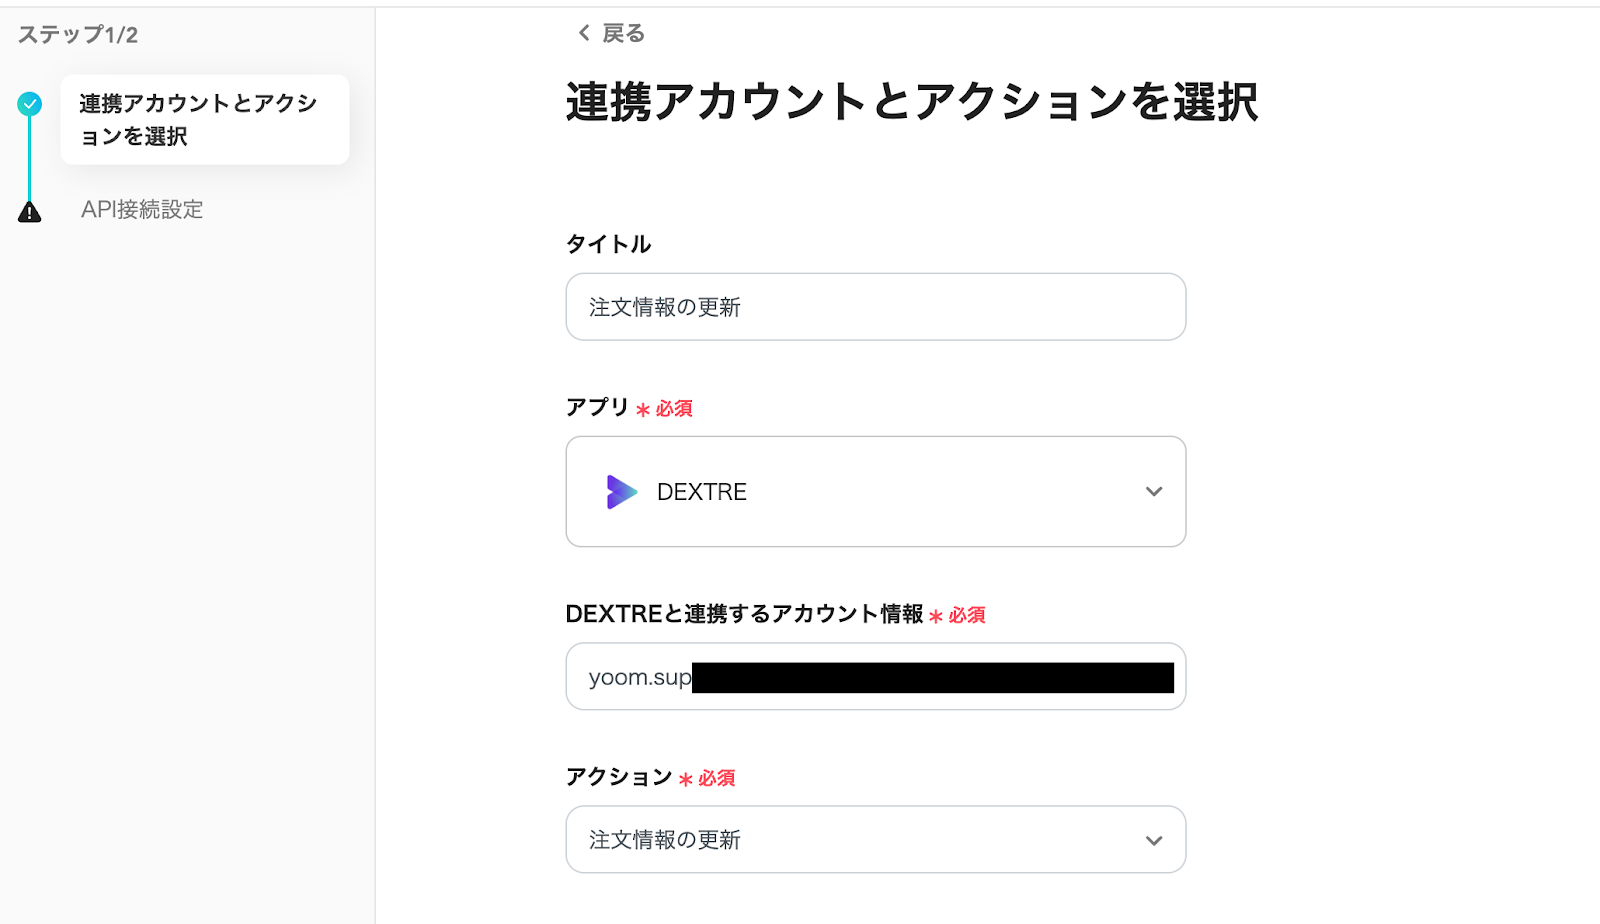This screenshot has width=1600, height=924.
Task: Click the DEXTRE app logo icon
Action: tap(621, 492)
